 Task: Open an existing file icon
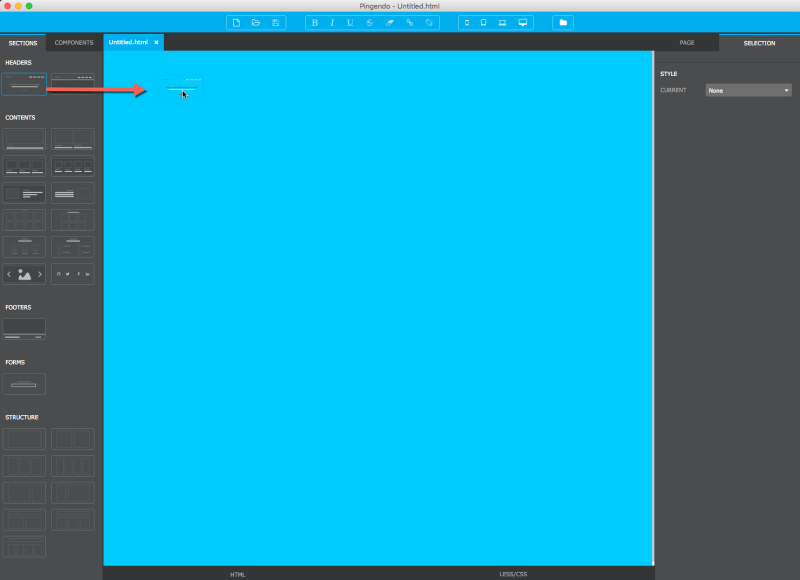tap(256, 22)
